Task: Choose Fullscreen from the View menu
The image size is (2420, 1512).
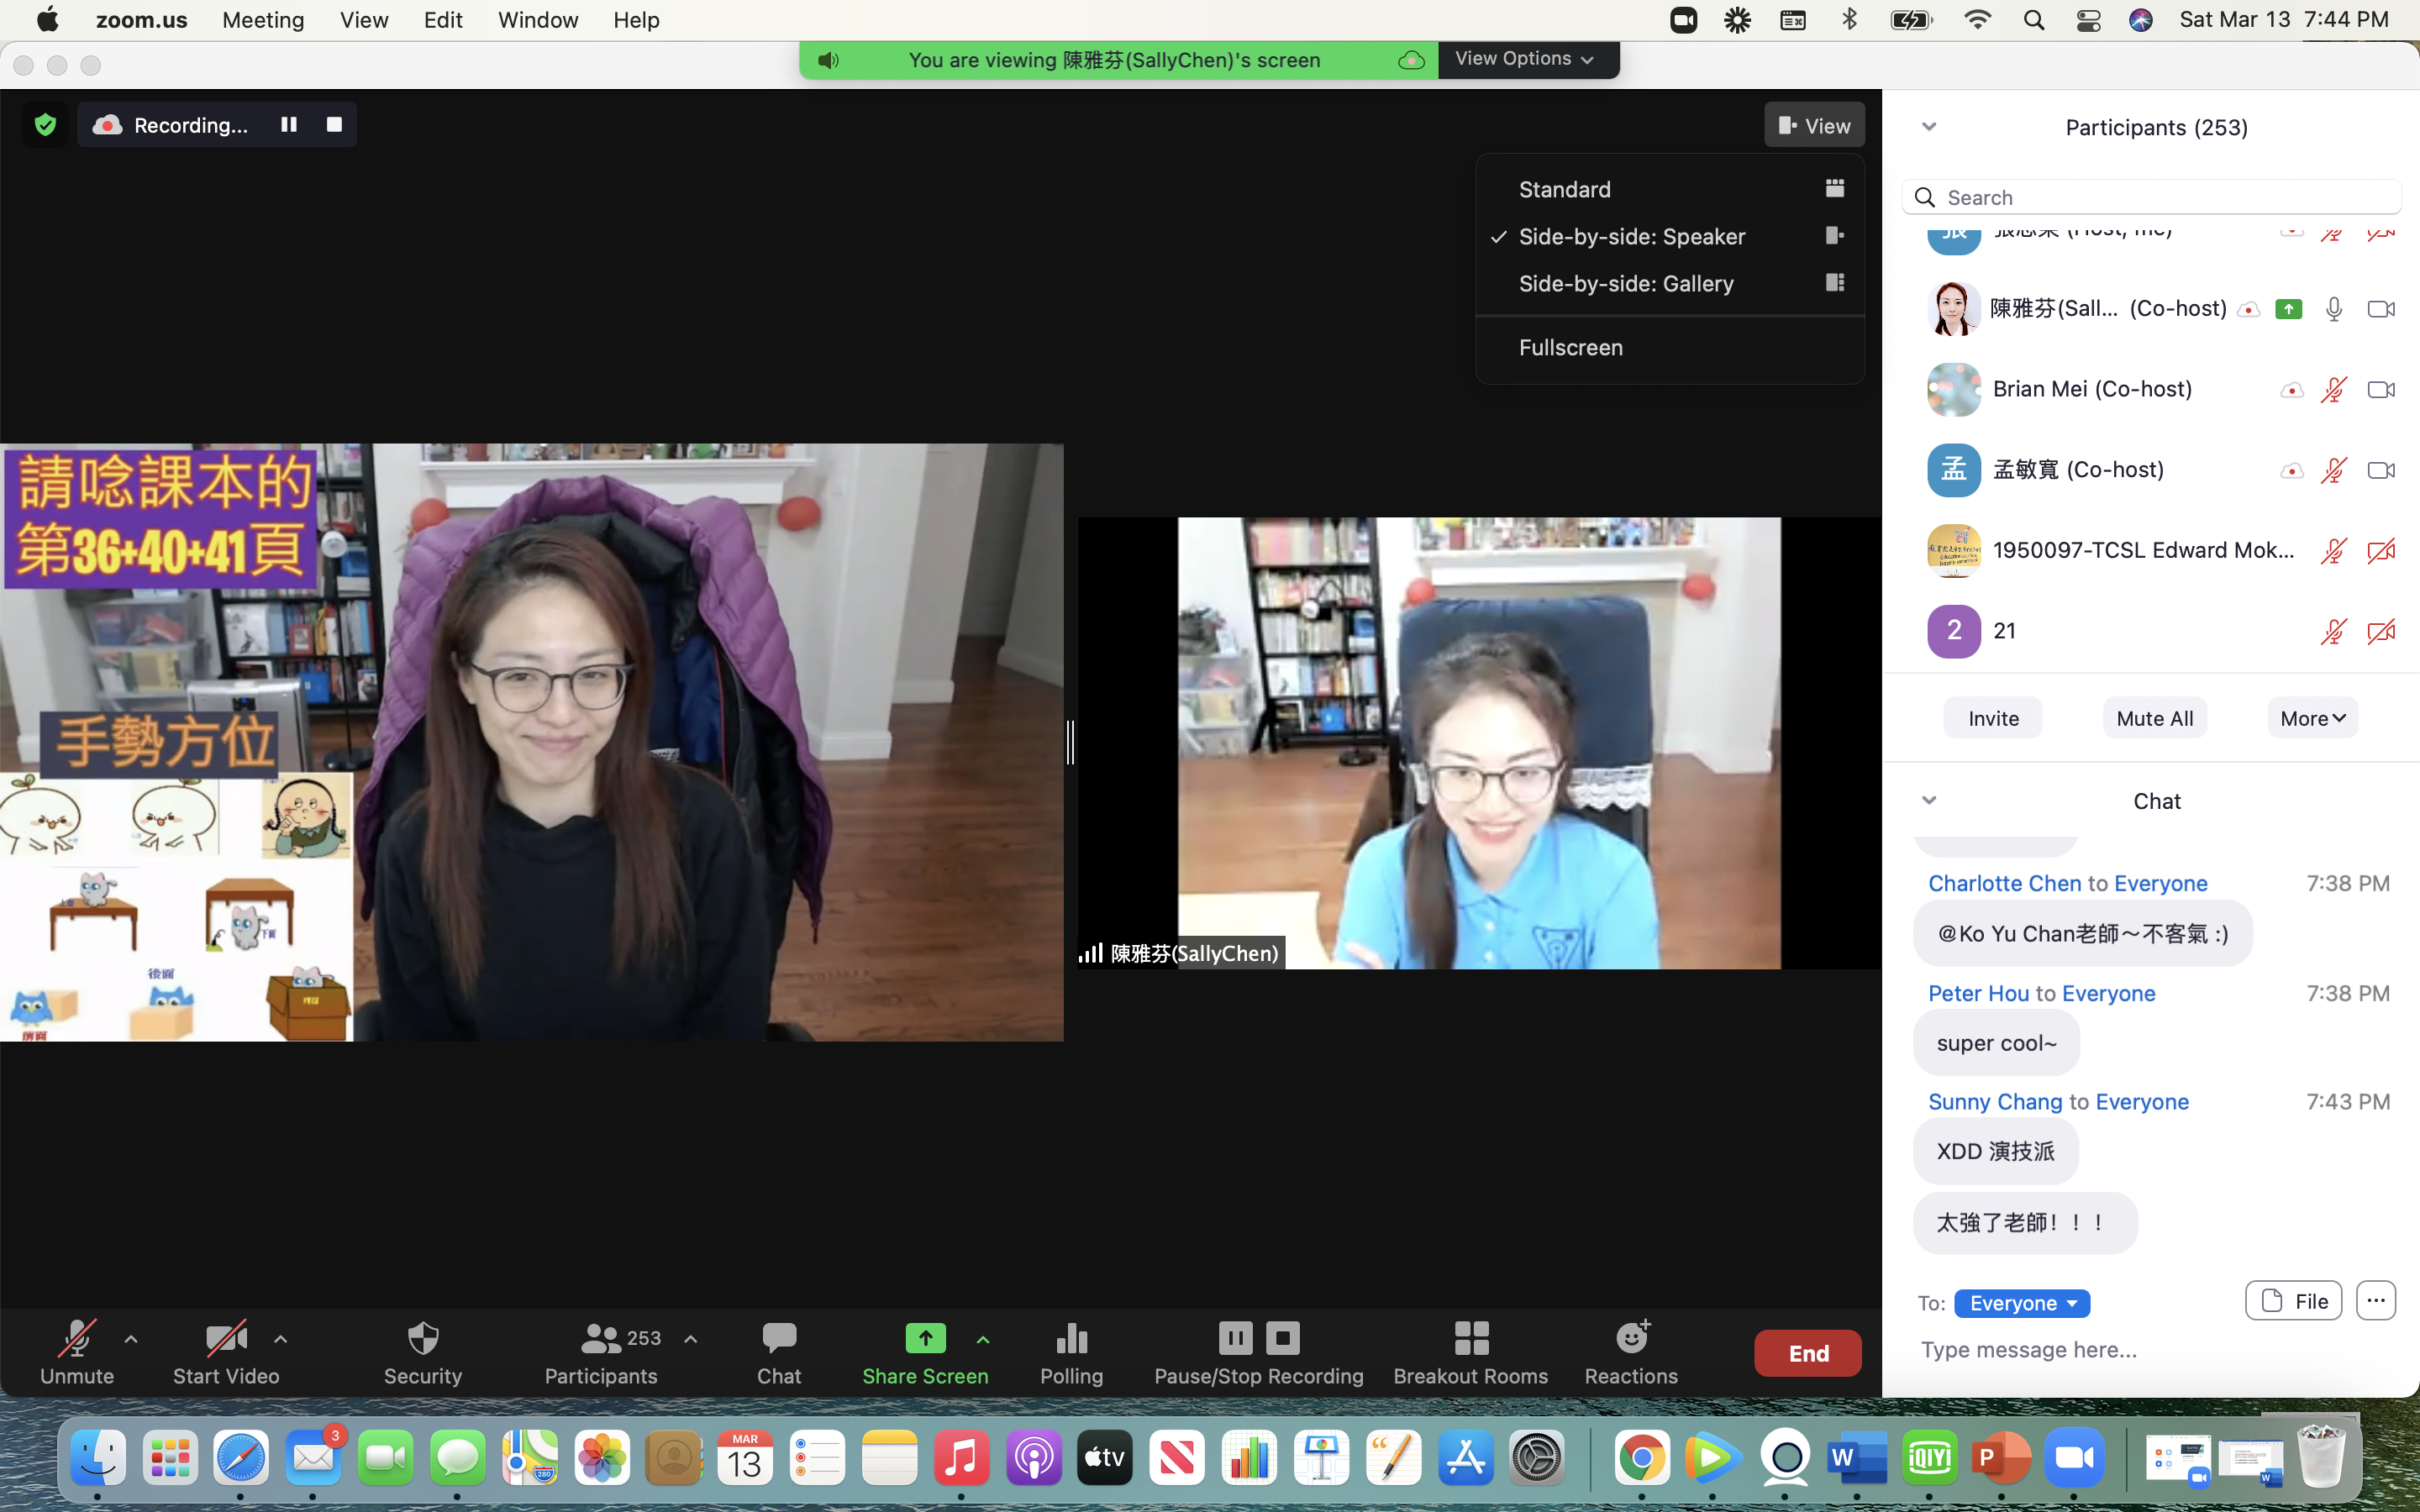Action: click(x=1571, y=348)
